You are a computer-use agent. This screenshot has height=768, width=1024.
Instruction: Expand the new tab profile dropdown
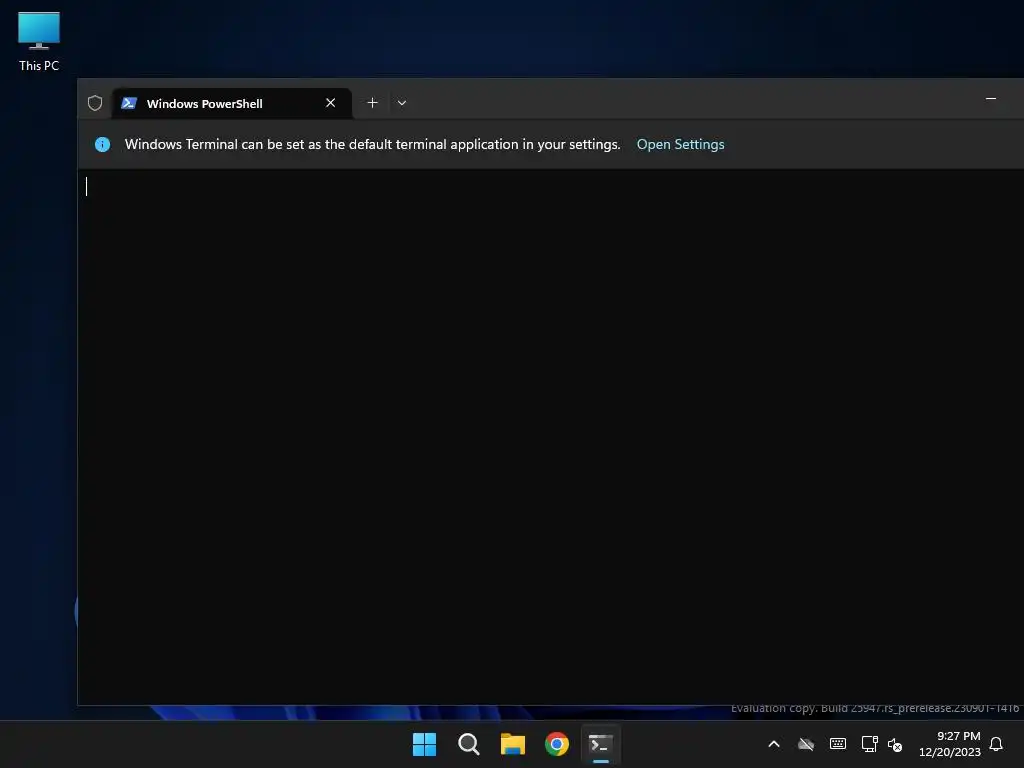pos(402,103)
